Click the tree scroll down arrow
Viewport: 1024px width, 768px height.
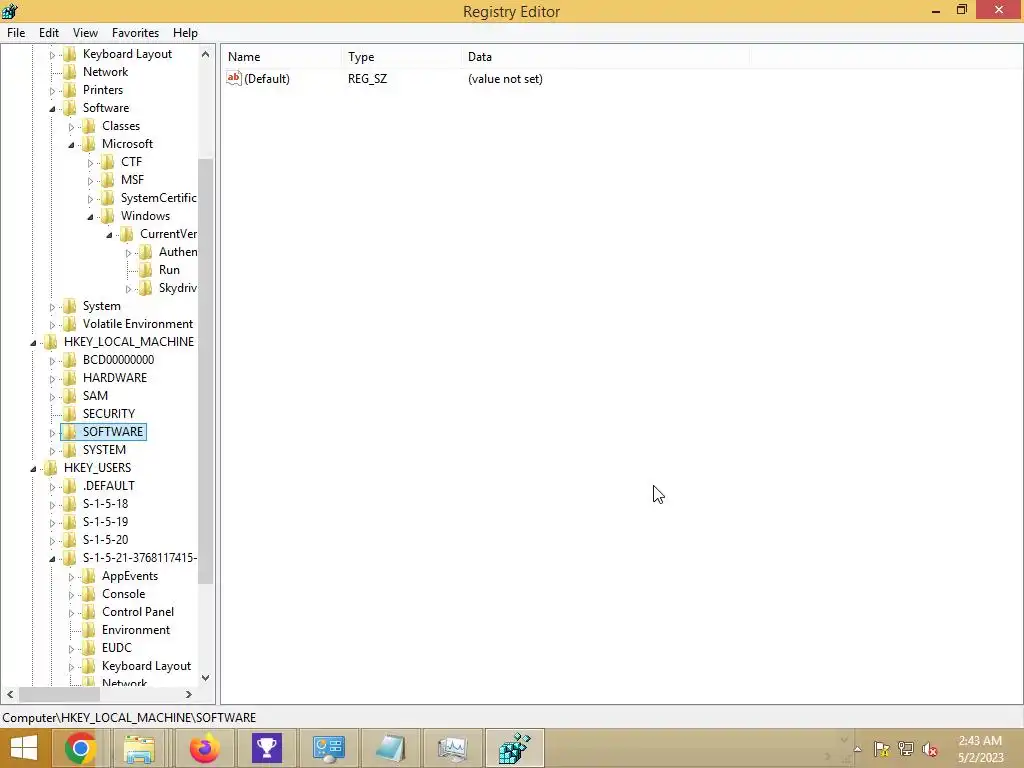pyautogui.click(x=205, y=678)
